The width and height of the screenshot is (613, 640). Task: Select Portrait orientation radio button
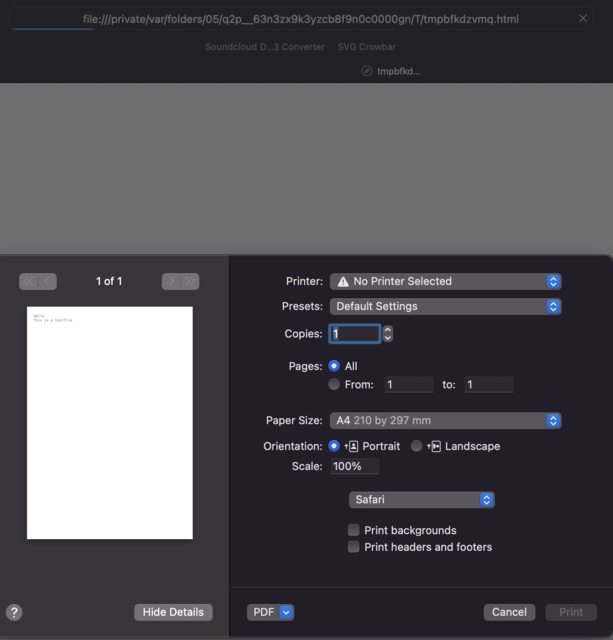click(334, 446)
